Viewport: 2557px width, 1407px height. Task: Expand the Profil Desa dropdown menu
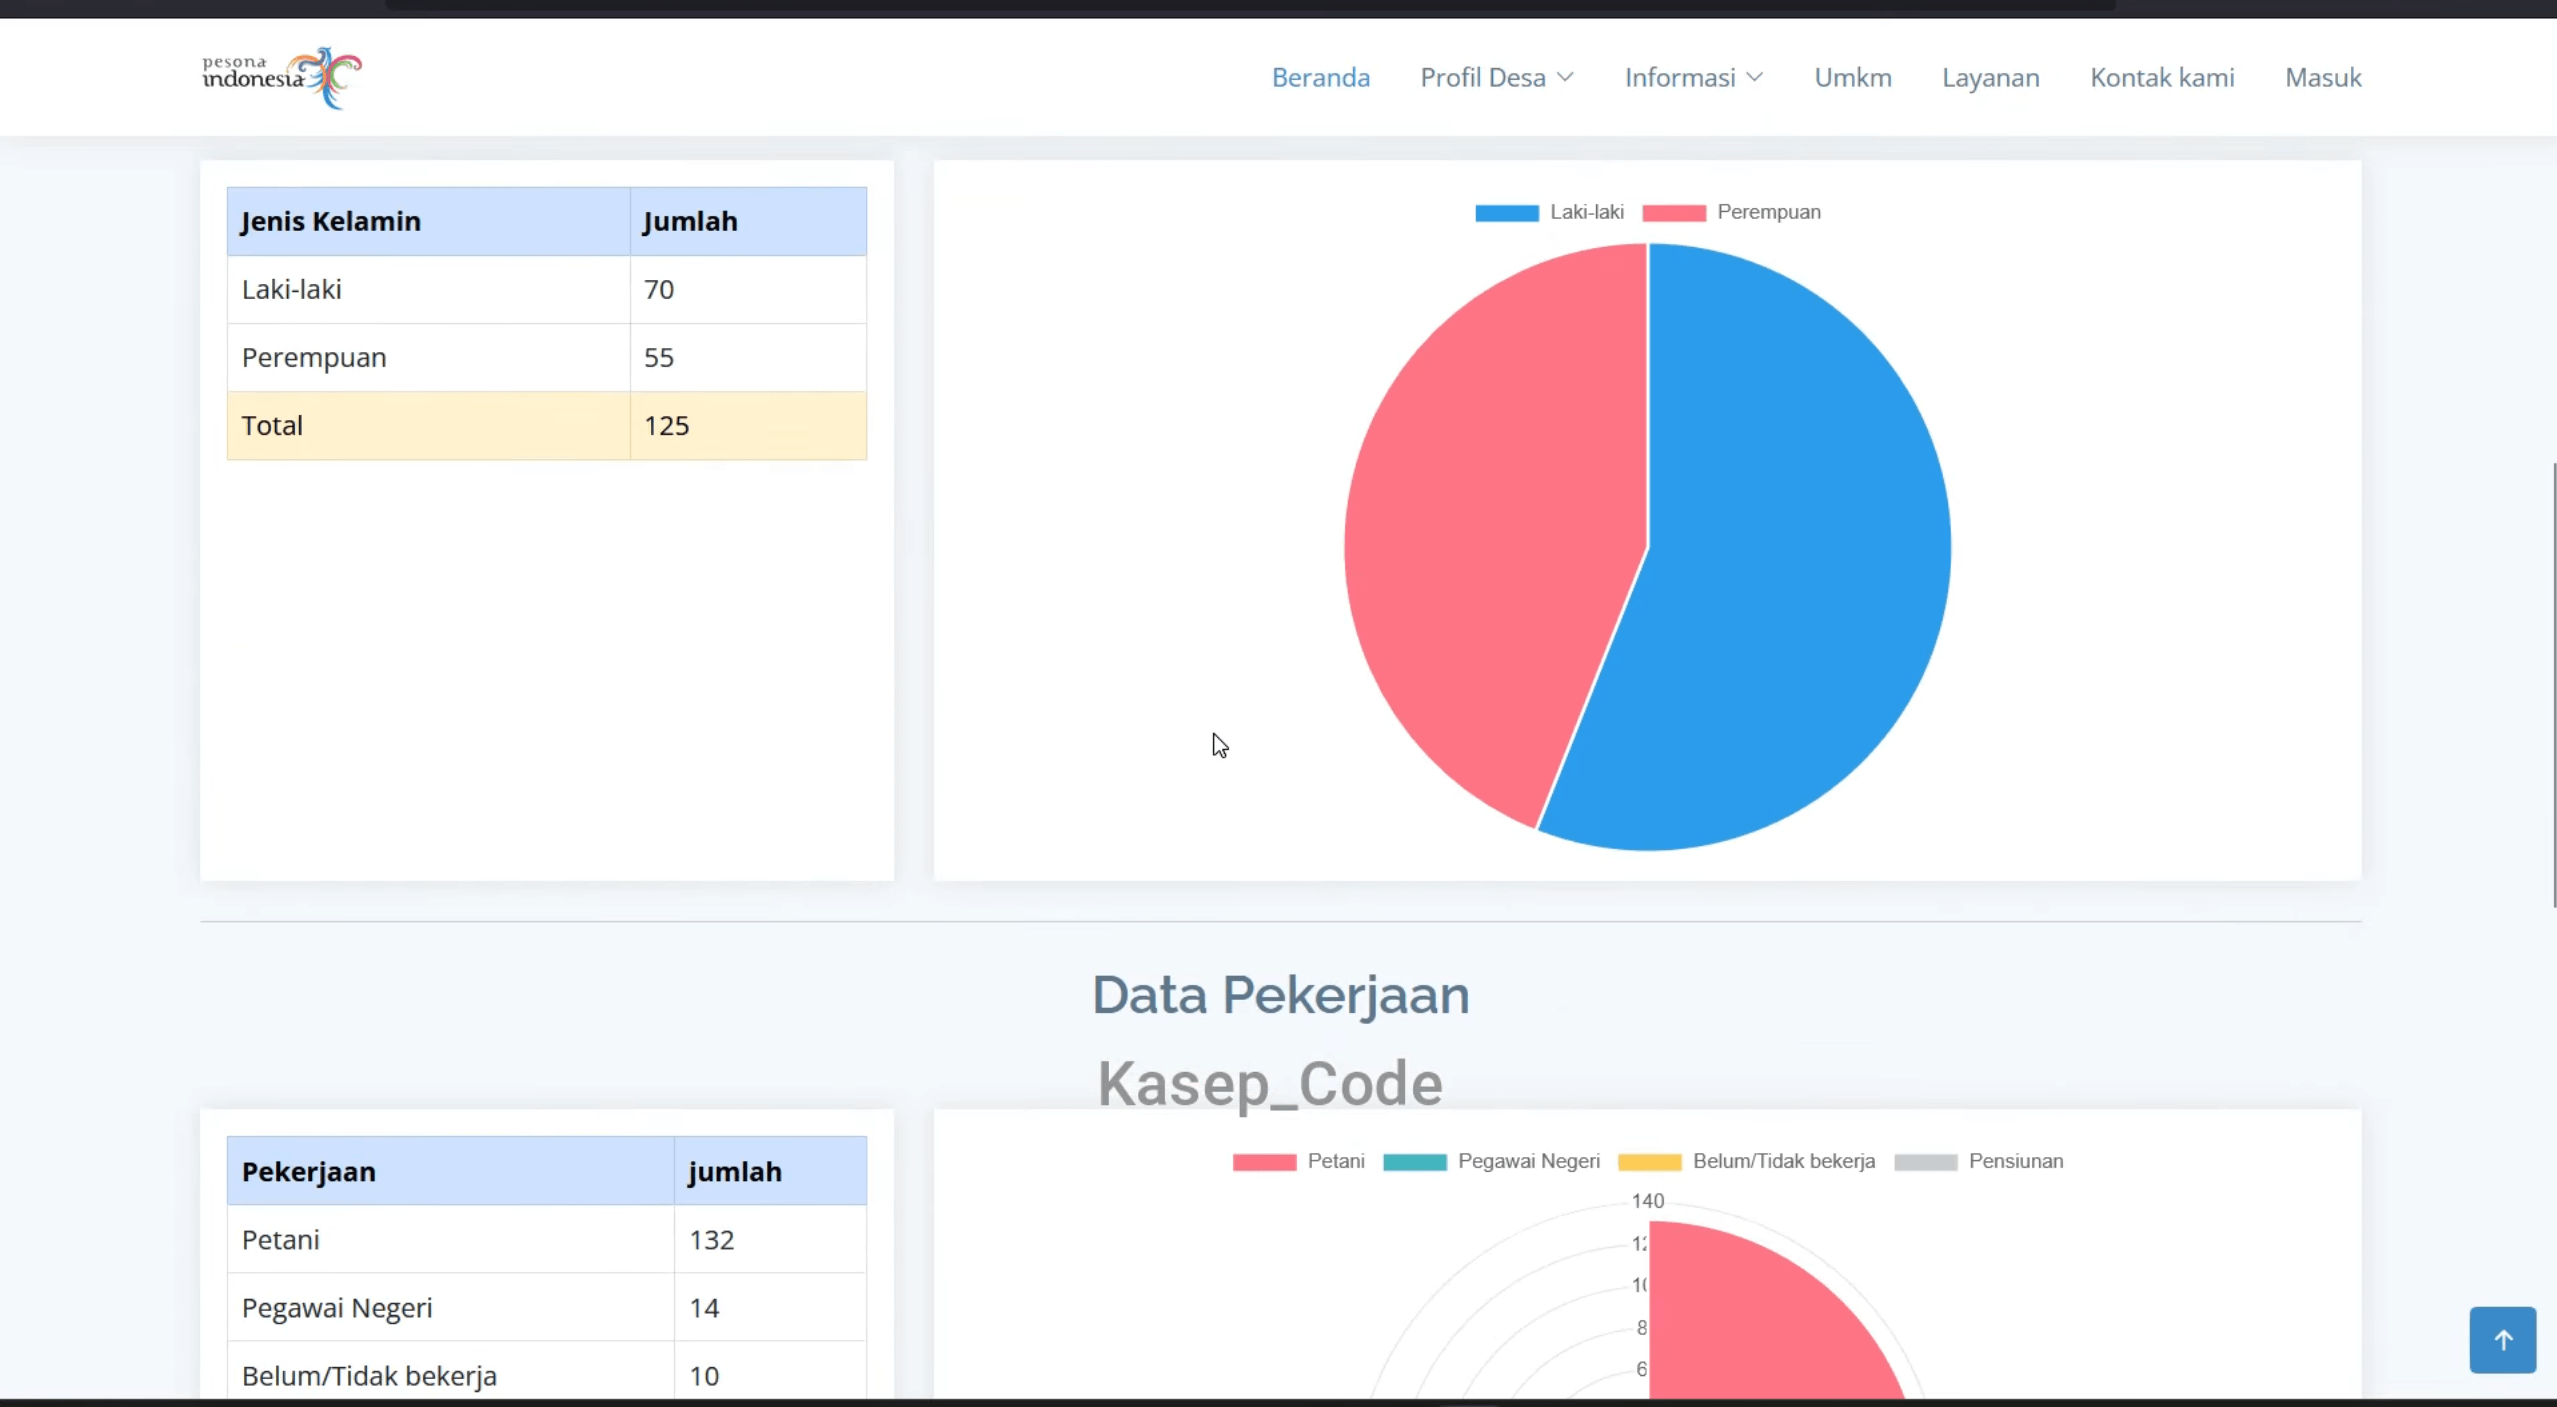point(1497,77)
